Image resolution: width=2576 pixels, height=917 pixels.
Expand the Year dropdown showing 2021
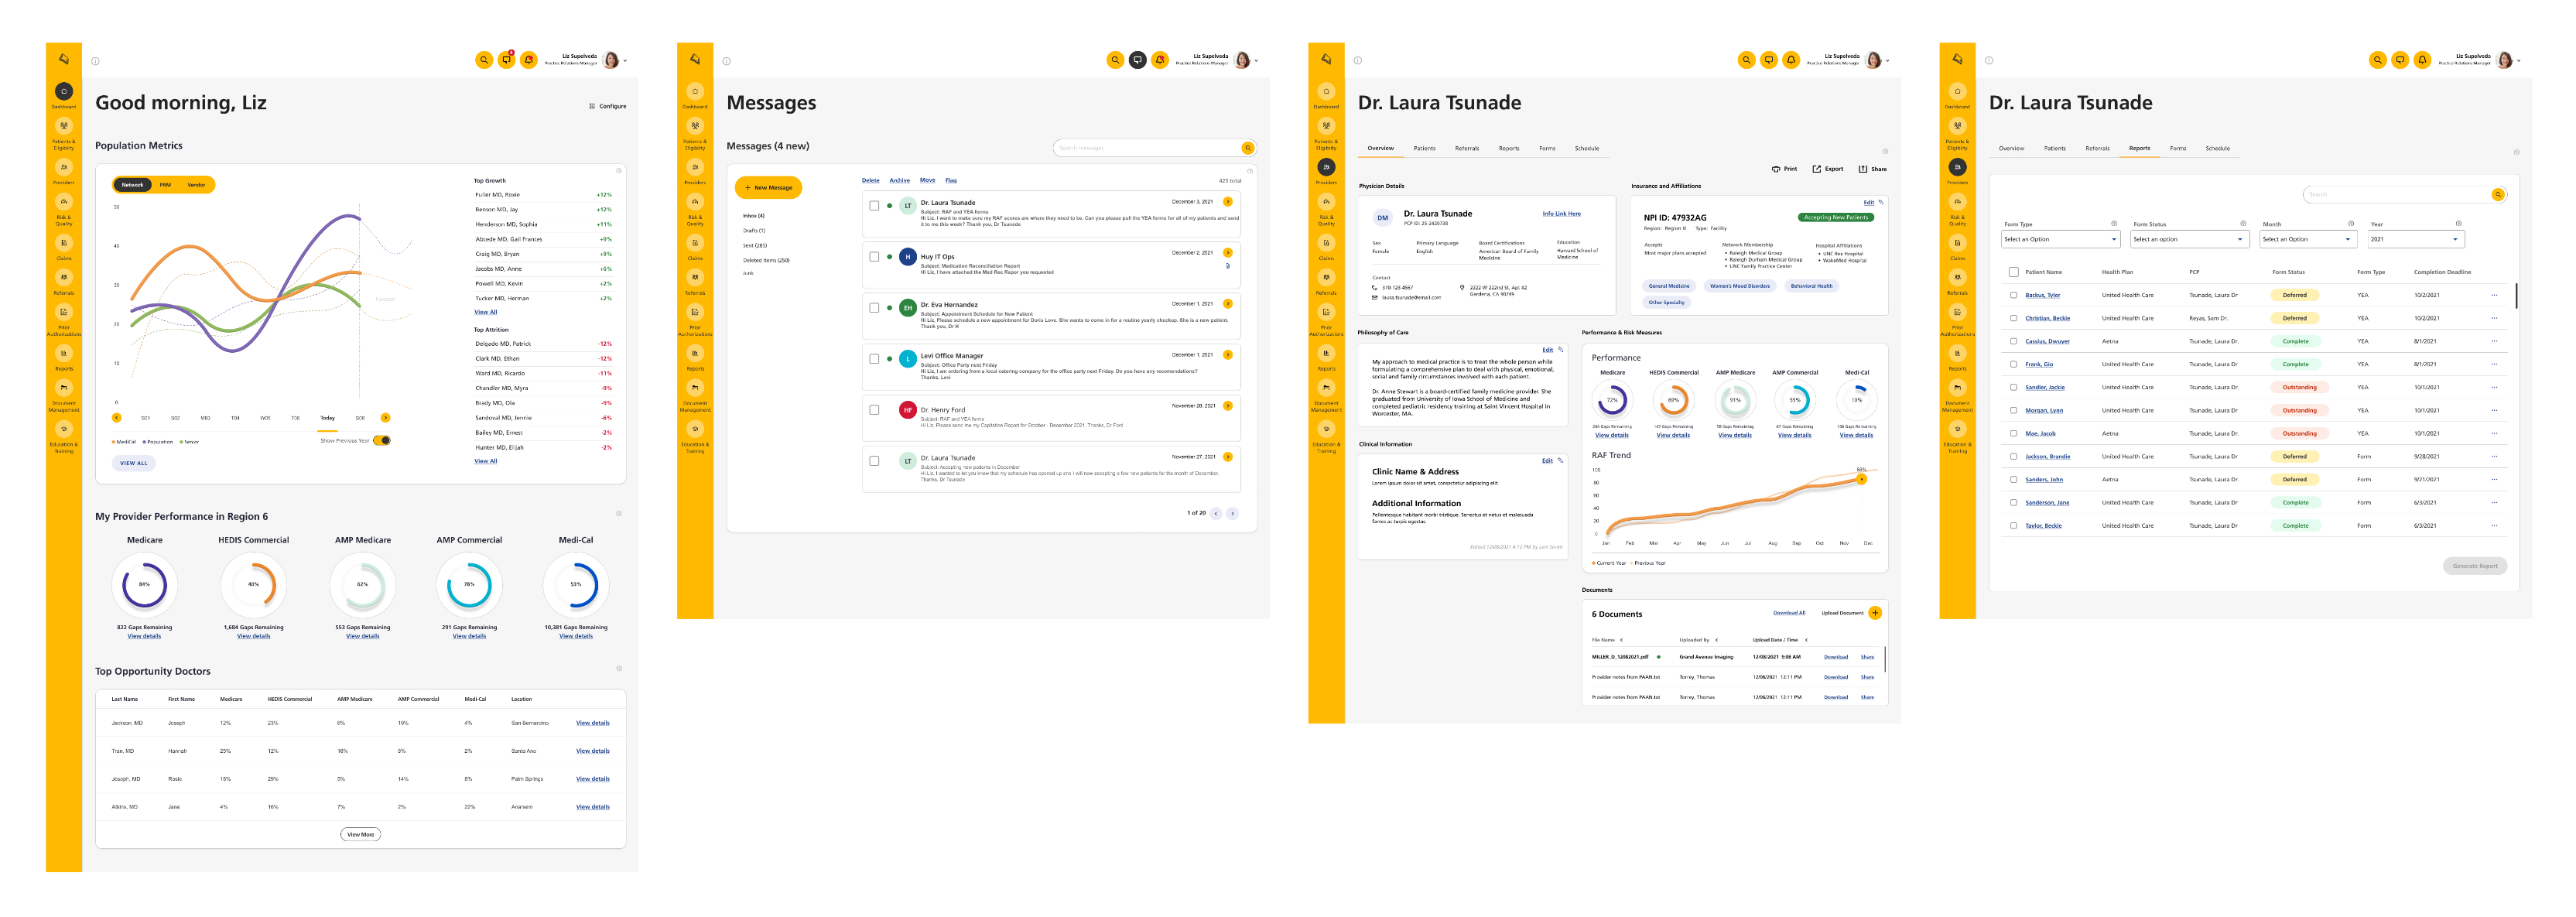[2415, 239]
